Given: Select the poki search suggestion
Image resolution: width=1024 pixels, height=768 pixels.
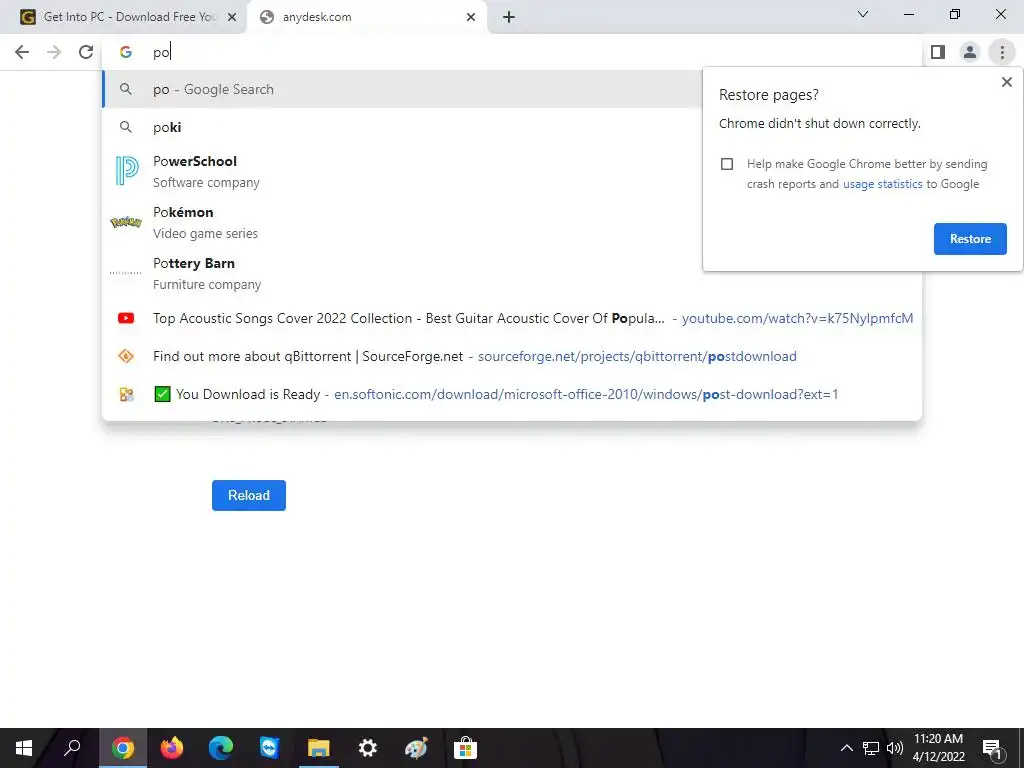Looking at the screenshot, I should [403, 127].
